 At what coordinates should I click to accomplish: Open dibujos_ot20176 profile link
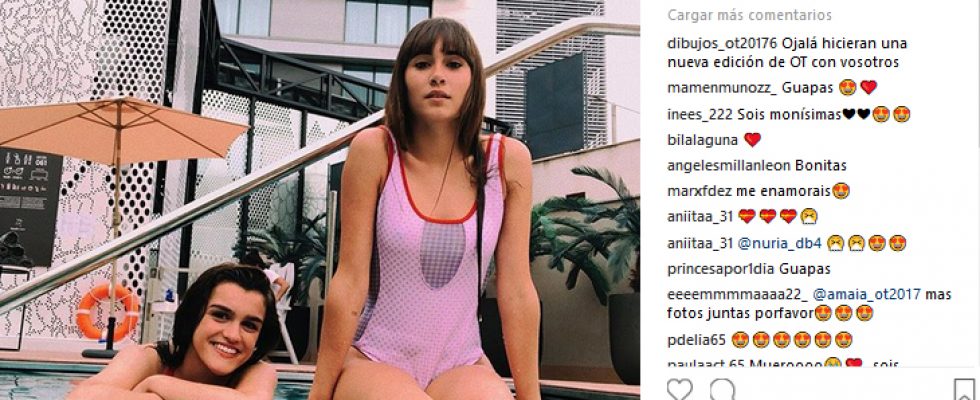pyautogui.click(x=722, y=44)
